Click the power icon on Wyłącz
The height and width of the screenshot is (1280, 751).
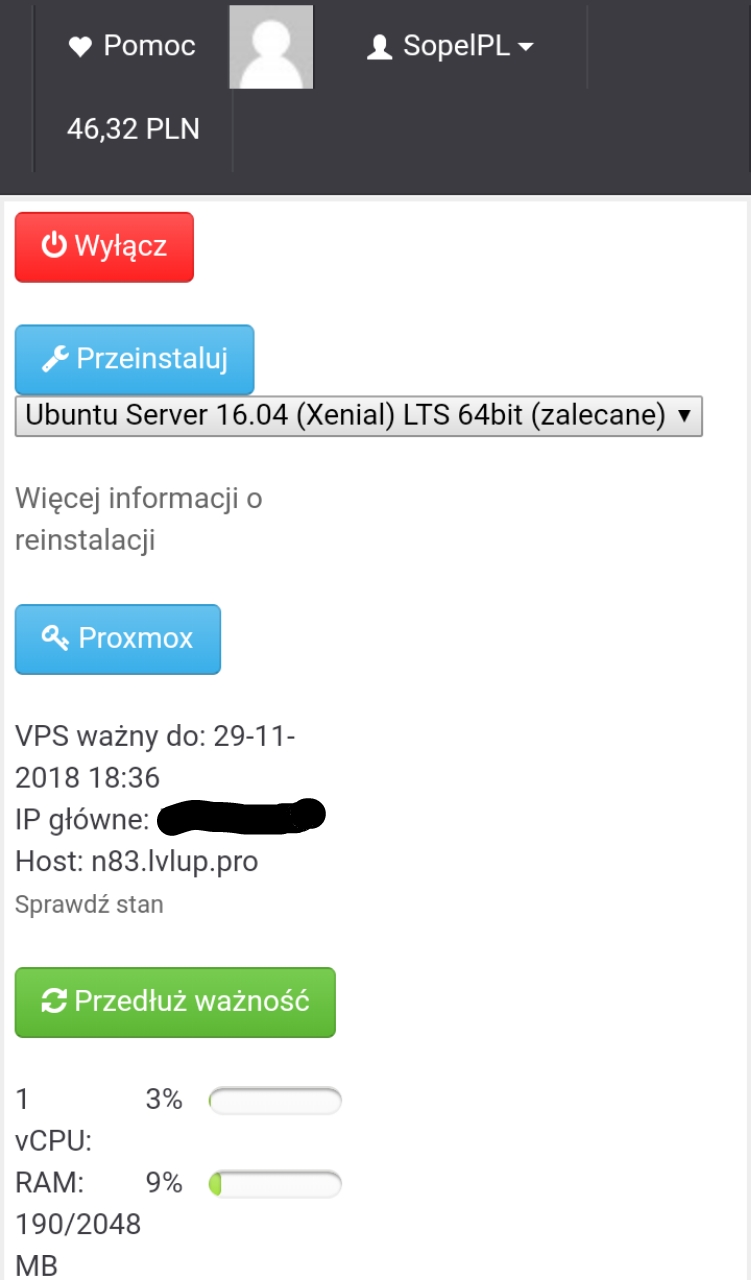pos(53,246)
